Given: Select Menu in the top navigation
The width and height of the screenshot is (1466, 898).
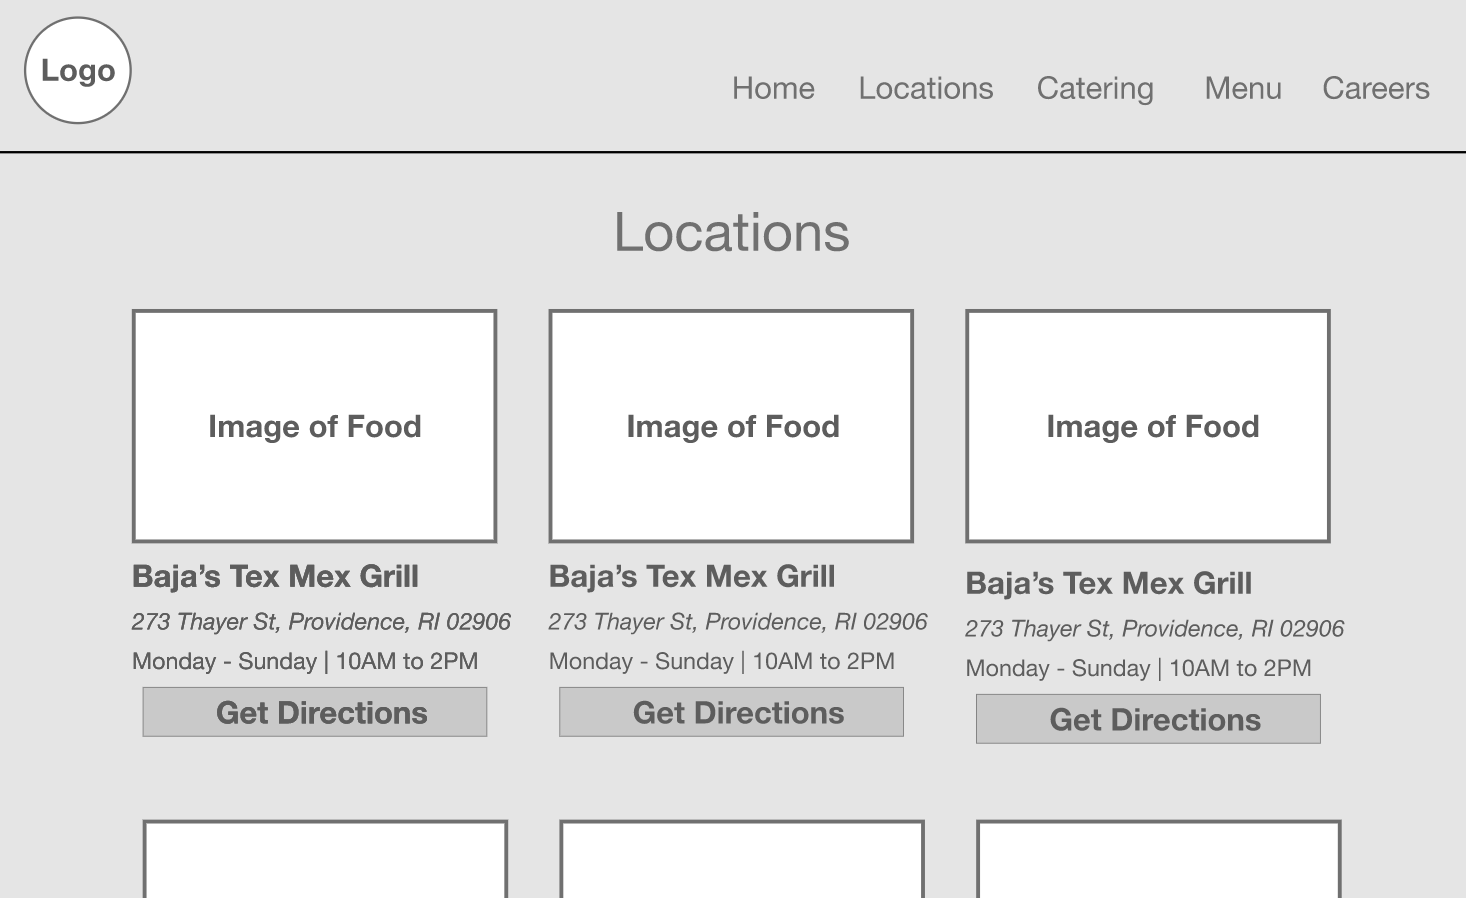Looking at the screenshot, I should 1242,88.
